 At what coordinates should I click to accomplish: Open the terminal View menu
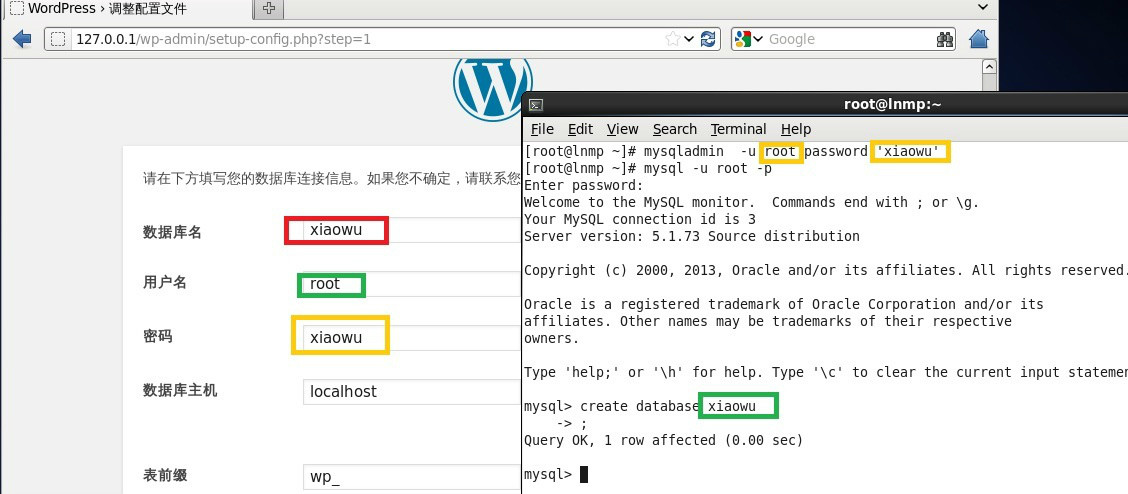[622, 129]
